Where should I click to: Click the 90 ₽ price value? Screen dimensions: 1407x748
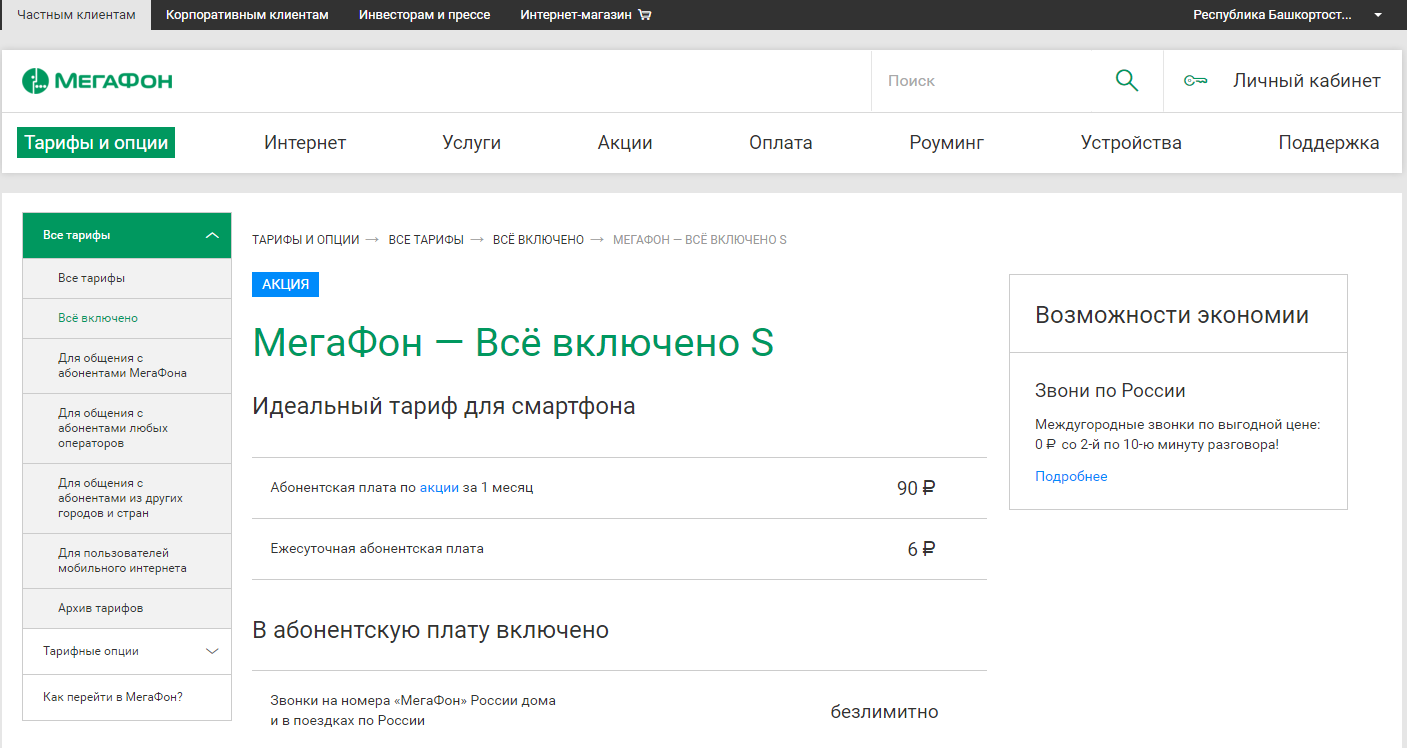(916, 488)
